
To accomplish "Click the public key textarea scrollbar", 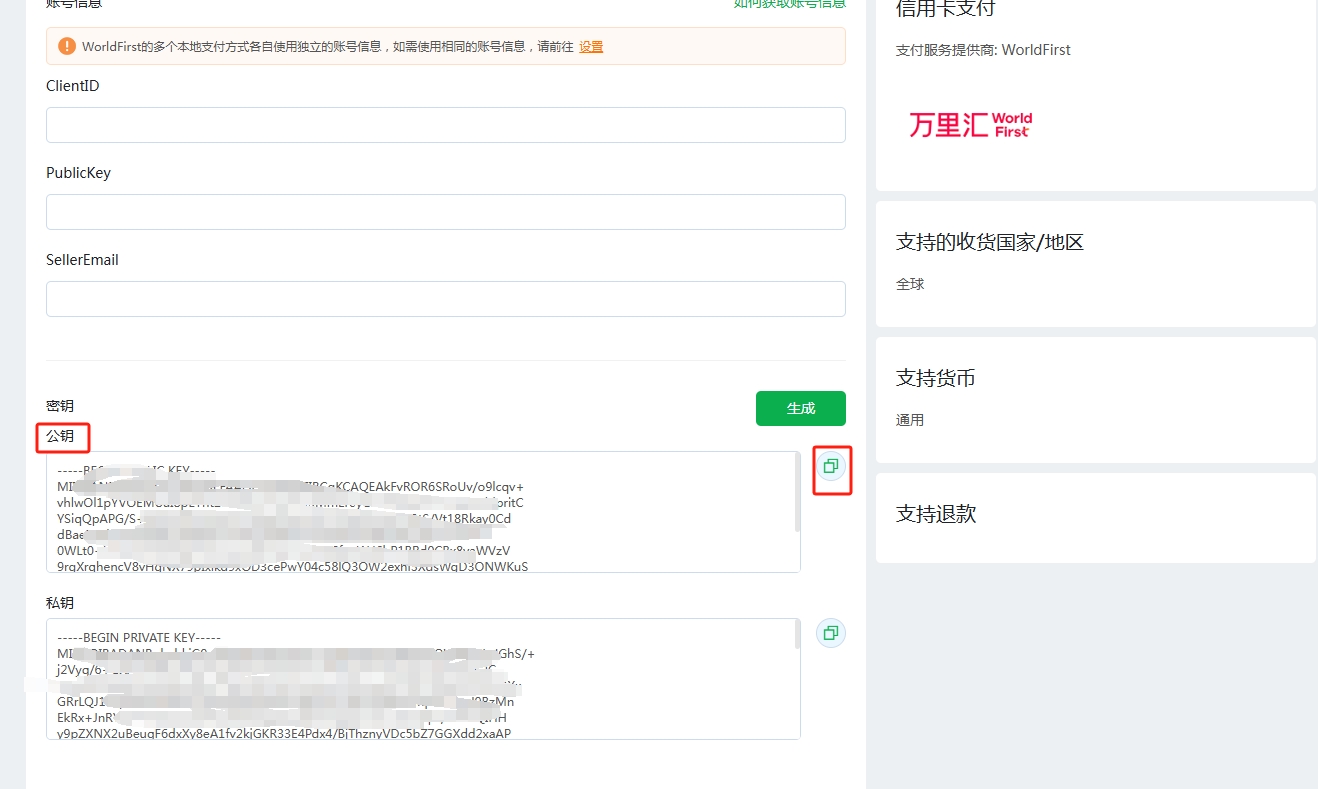I will [x=797, y=492].
